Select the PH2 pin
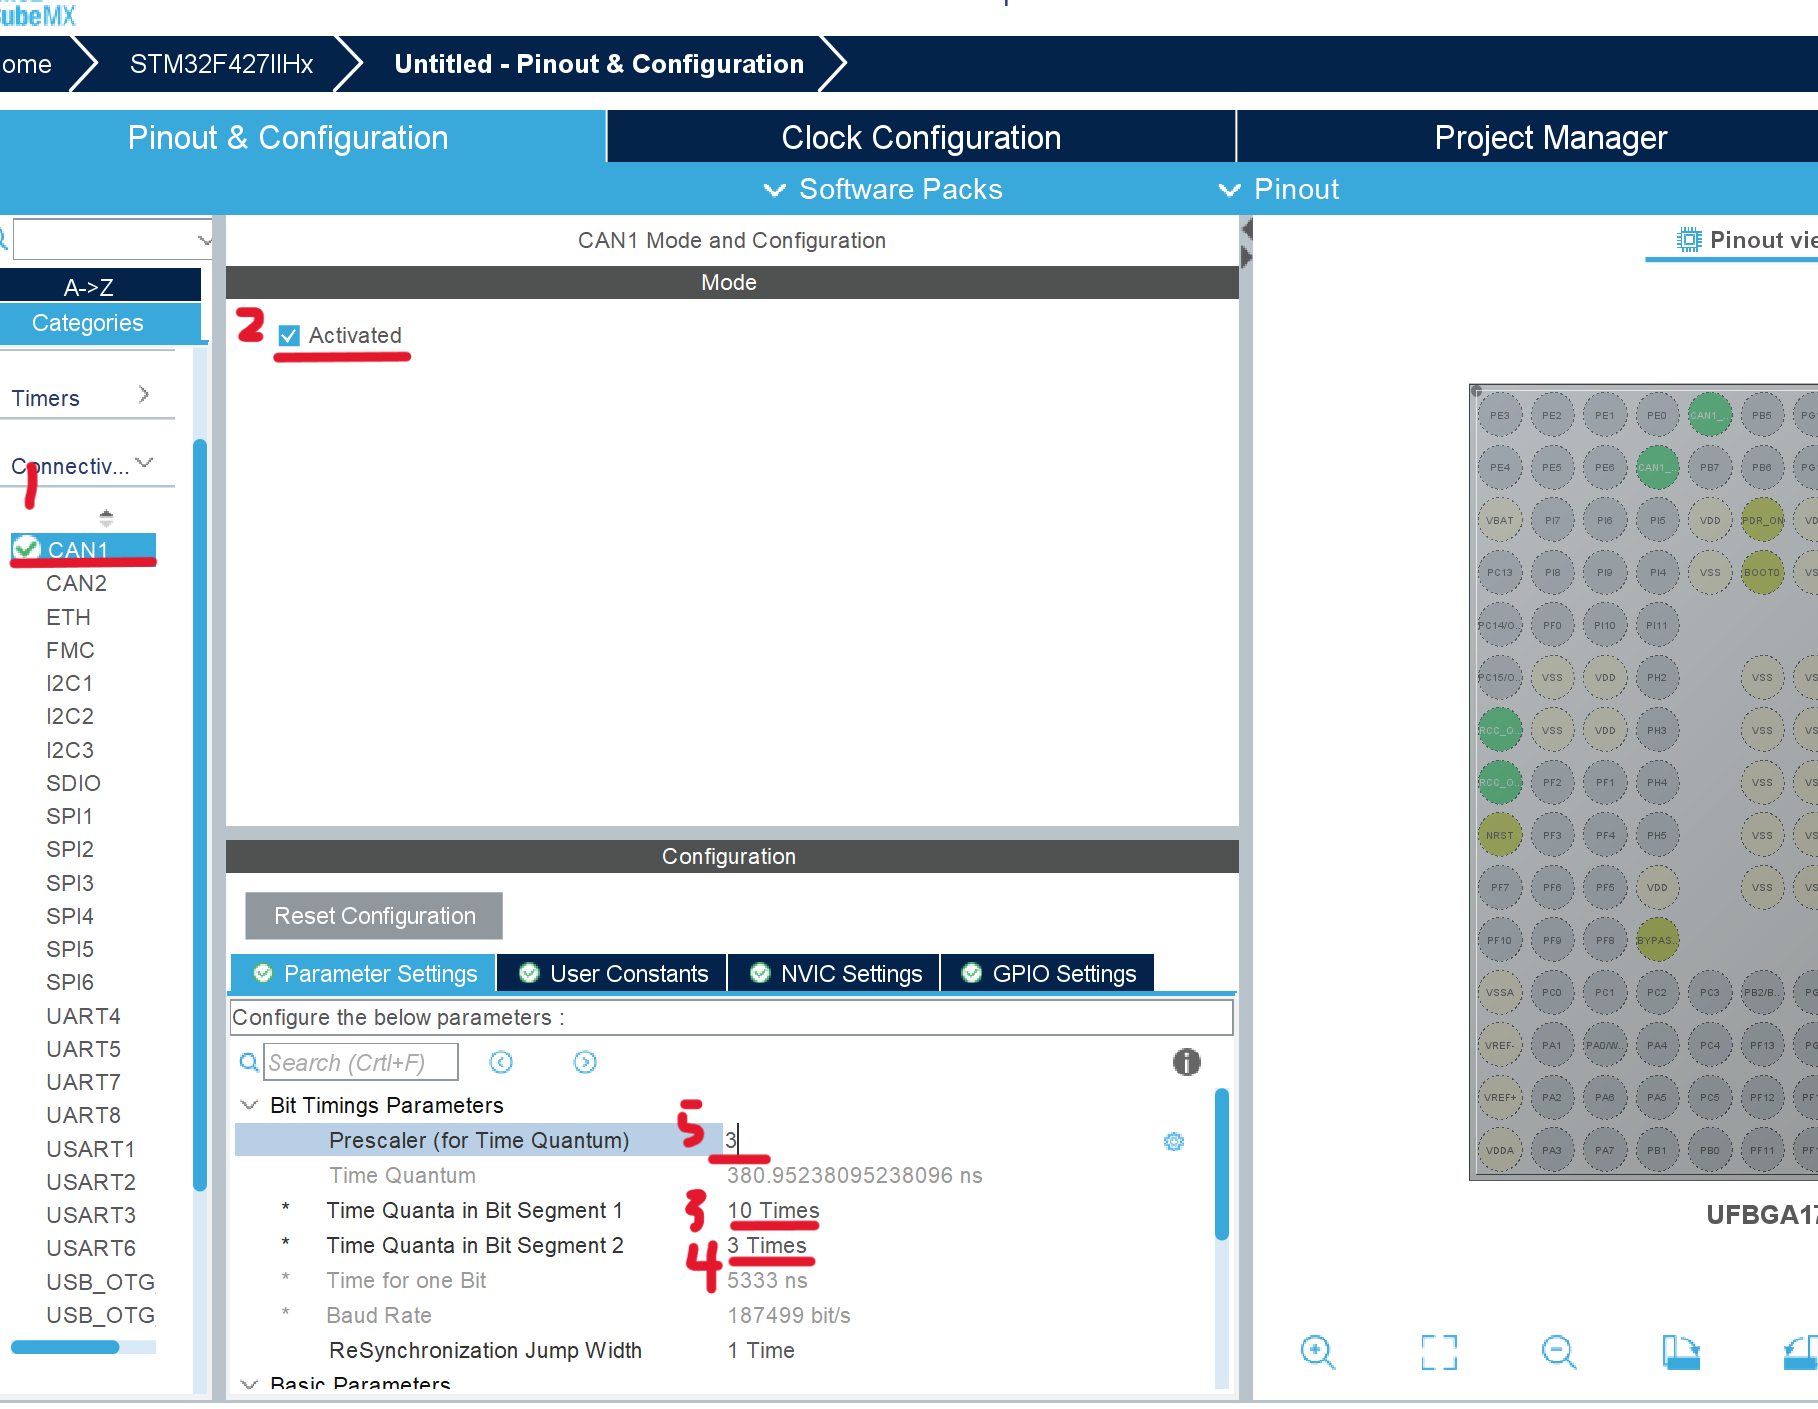This screenshot has width=1818, height=1409. coord(1657,677)
